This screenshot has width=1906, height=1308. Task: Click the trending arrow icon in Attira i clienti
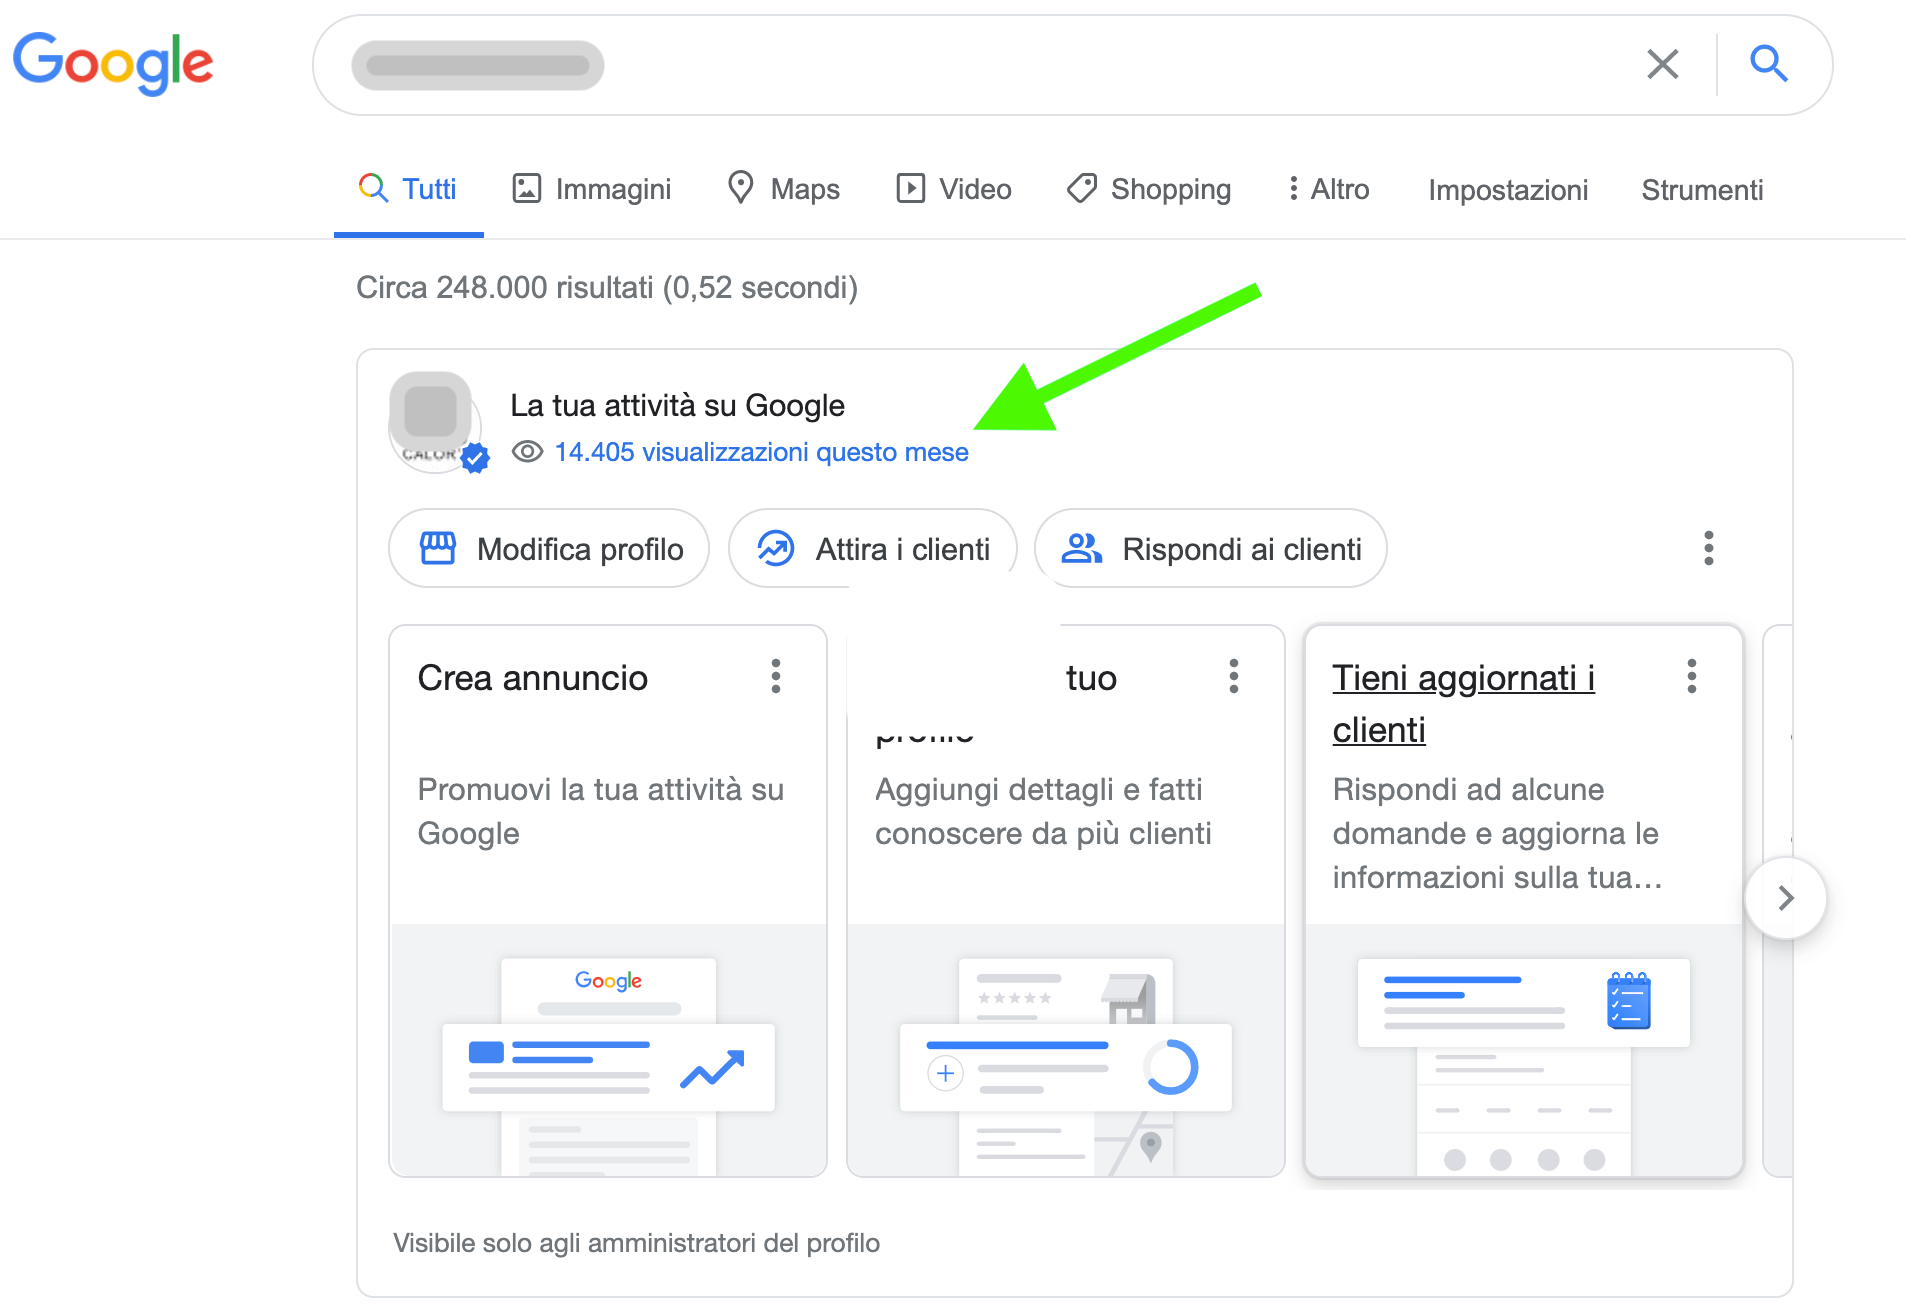(776, 548)
